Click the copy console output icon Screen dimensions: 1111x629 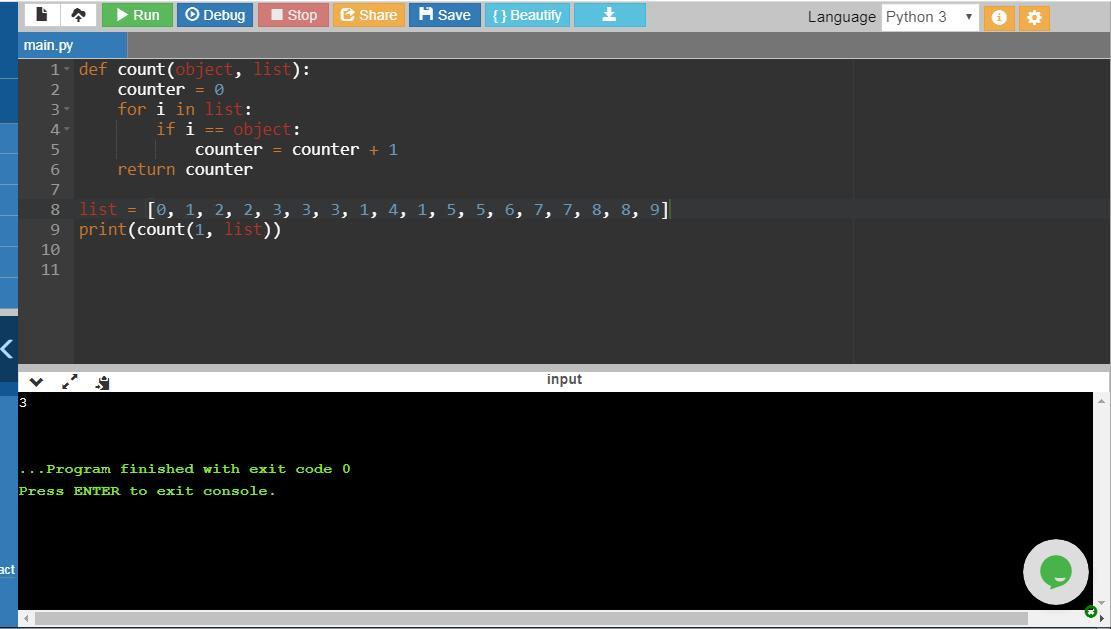[x=102, y=382]
